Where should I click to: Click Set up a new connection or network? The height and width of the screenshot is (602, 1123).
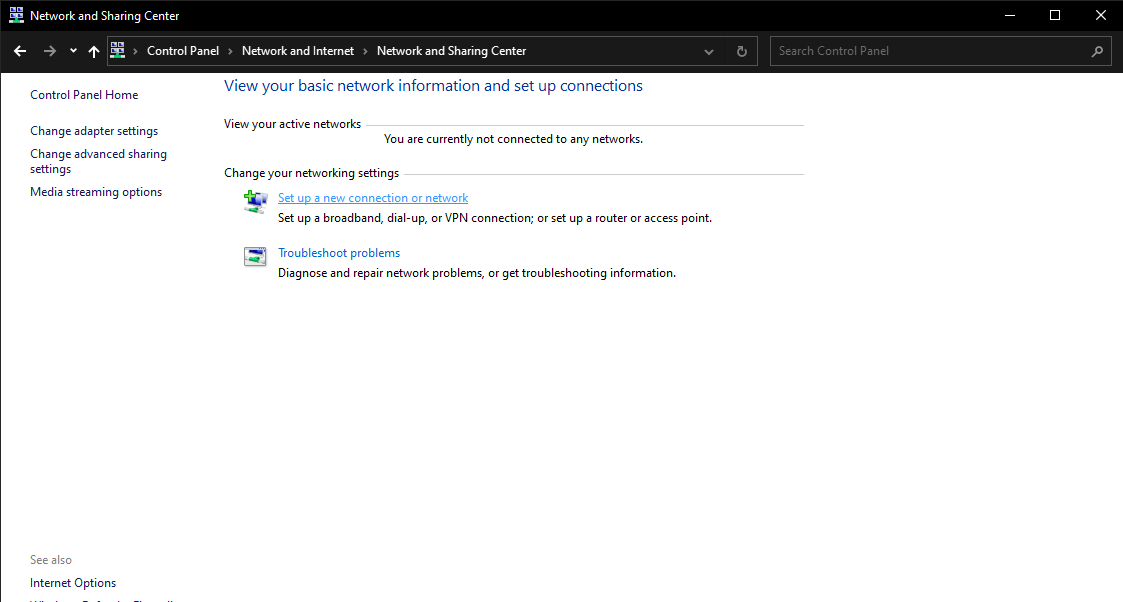(372, 198)
